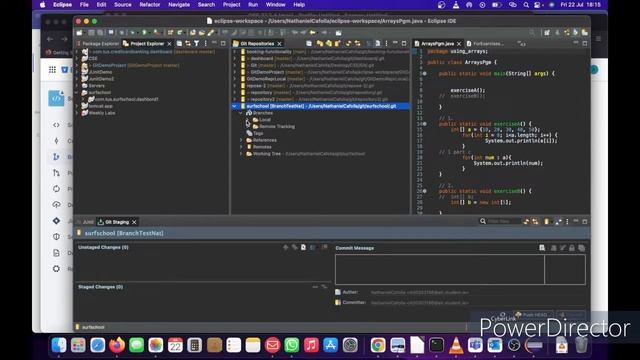Expand the Remotes node
Screen dimensions: 640x360
[241, 147]
